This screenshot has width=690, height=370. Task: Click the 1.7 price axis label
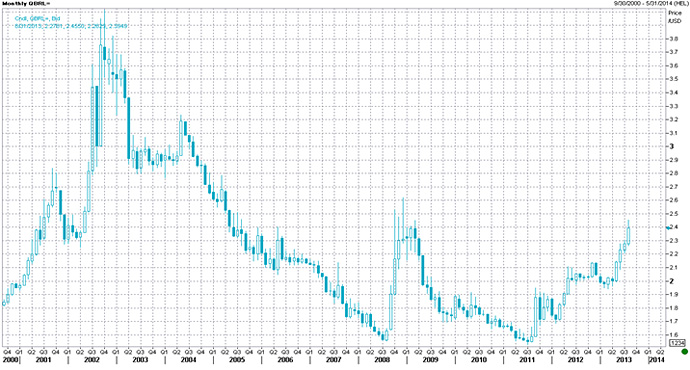(673, 322)
